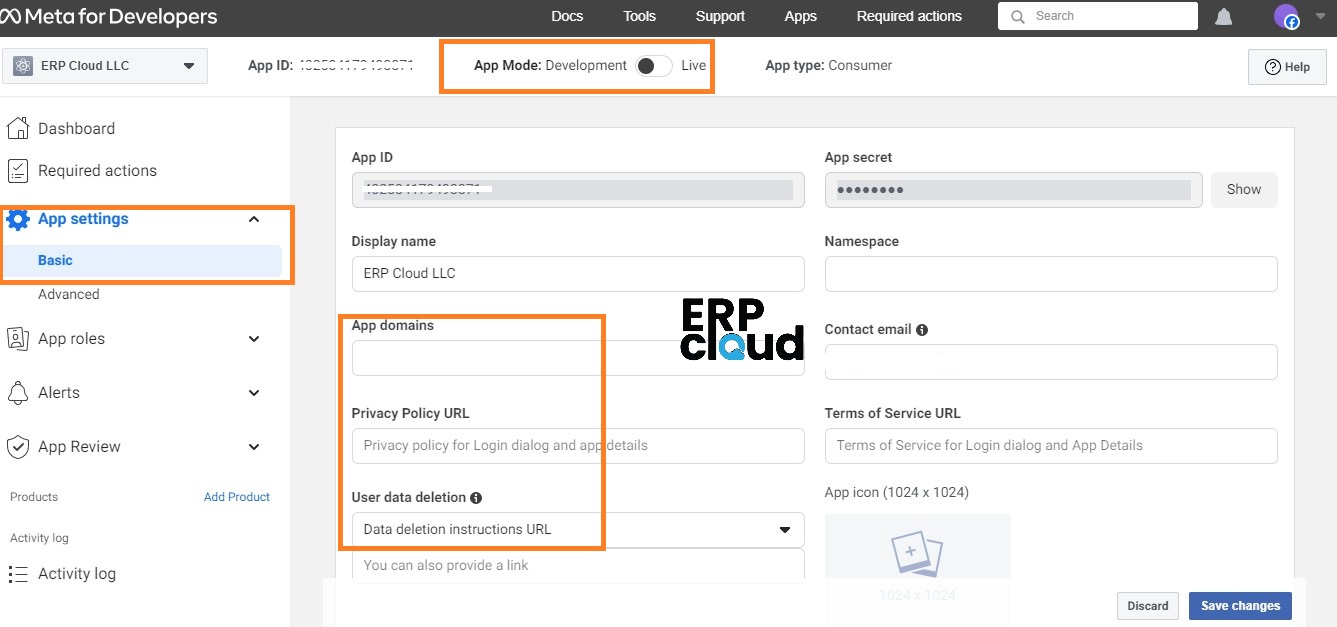Click the Add Product link
The image size is (1337, 627).
coord(237,497)
